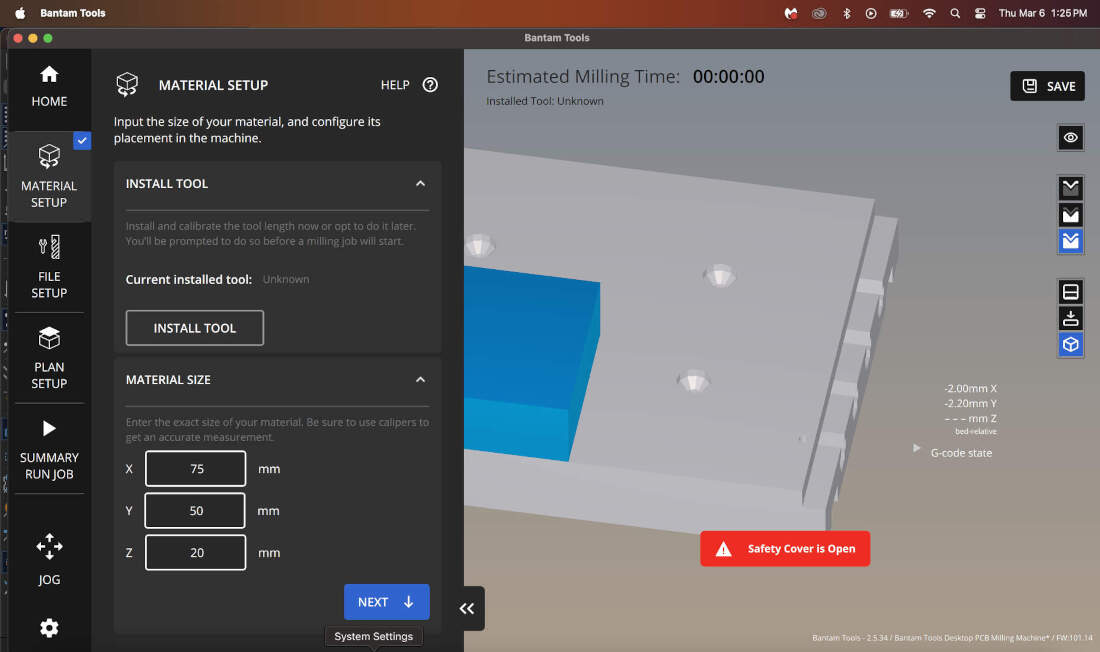Click the Estimated Milling Time value 00:00:00
The image size is (1100, 652).
pos(728,76)
